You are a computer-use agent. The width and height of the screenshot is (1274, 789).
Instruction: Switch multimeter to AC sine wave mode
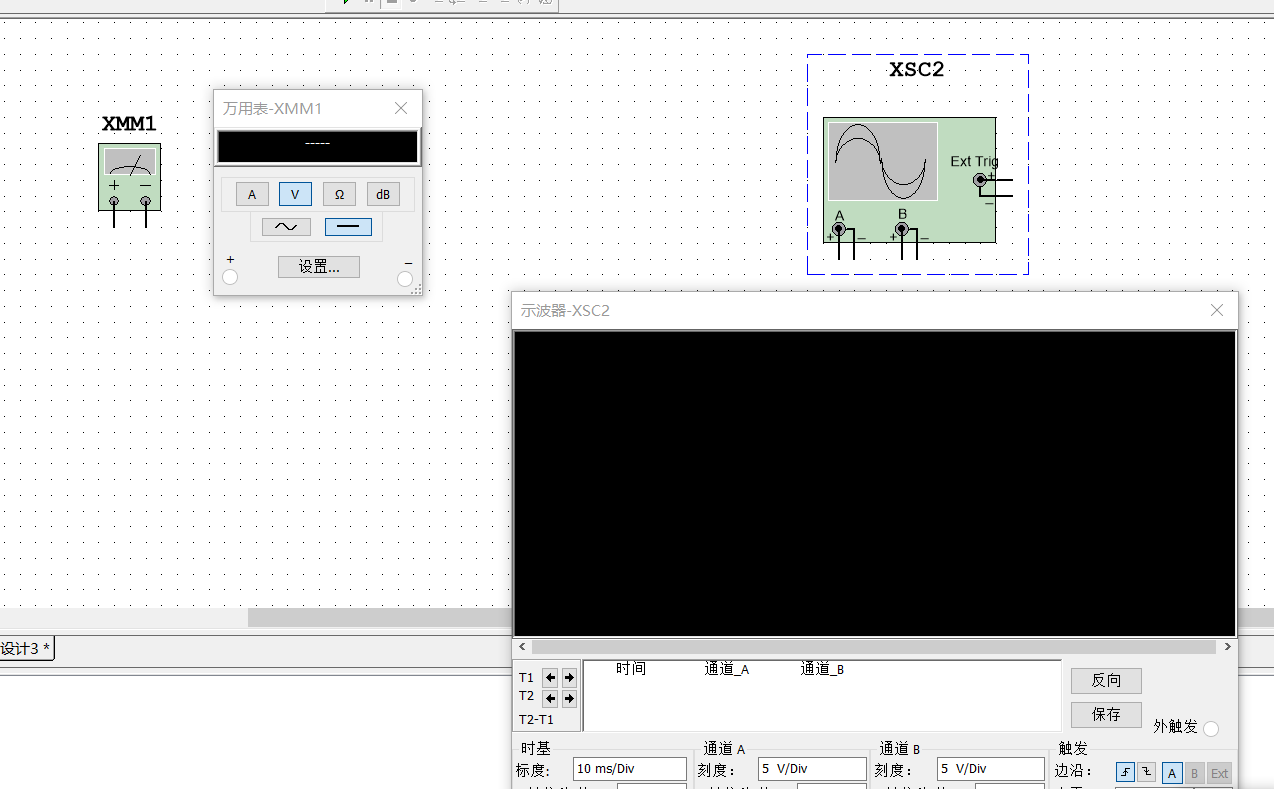pos(286,227)
